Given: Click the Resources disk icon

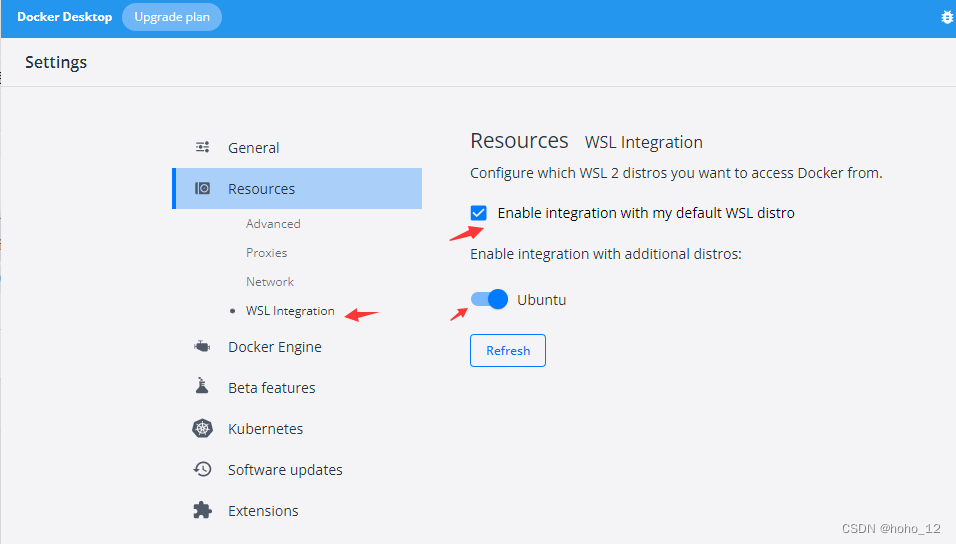Looking at the screenshot, I should point(202,188).
